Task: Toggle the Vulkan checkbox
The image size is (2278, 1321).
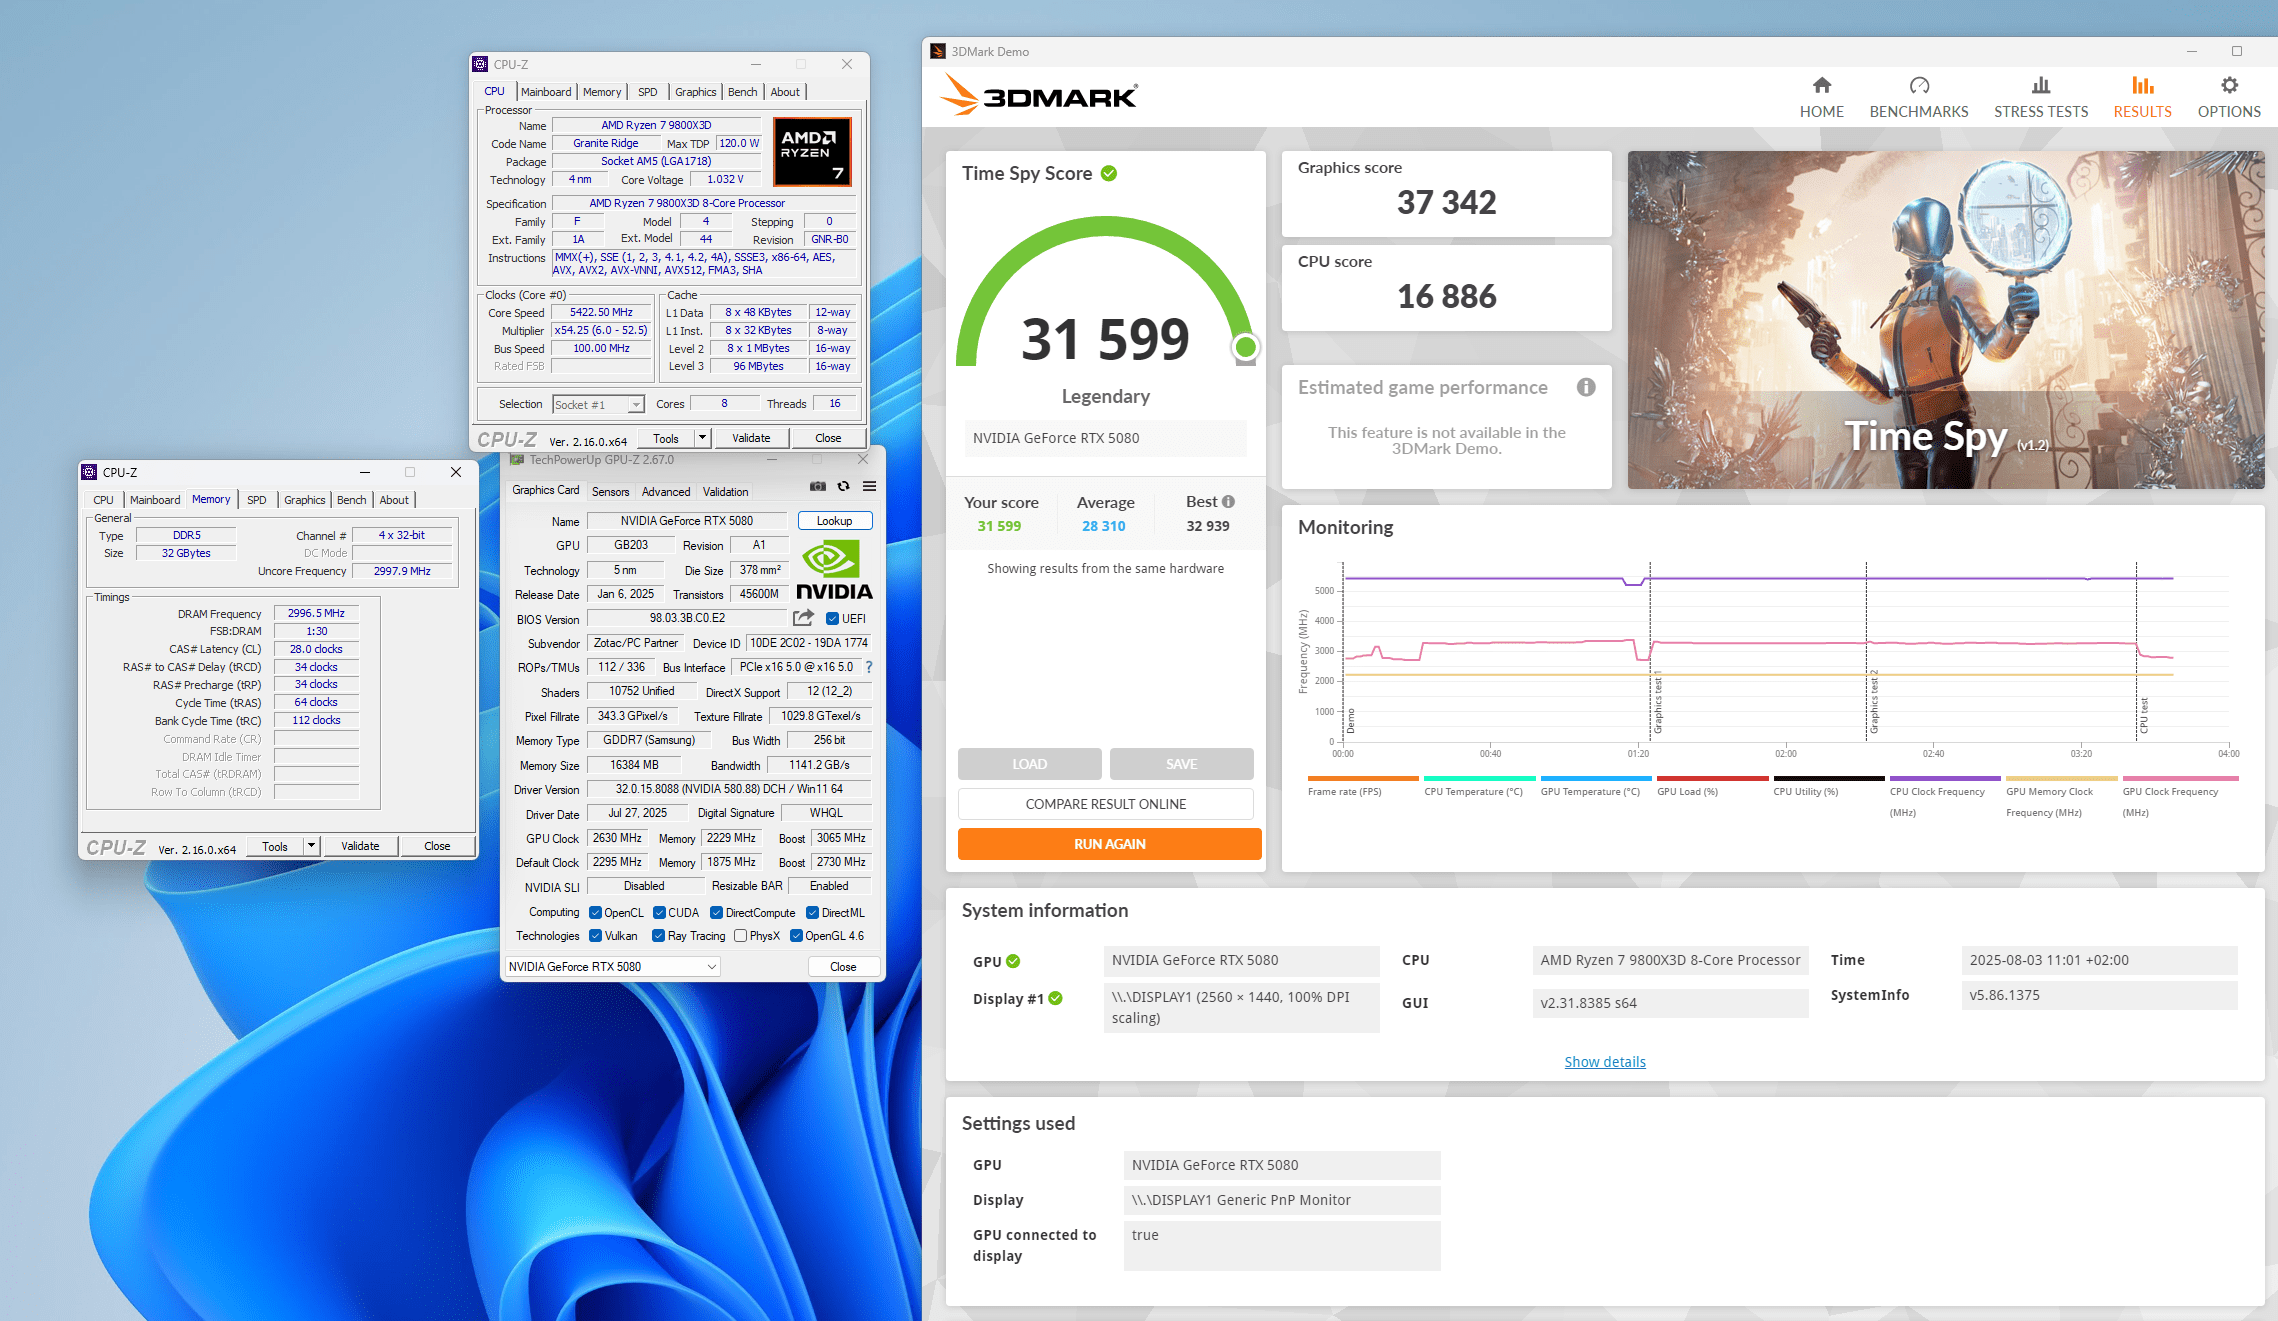Action: [595, 936]
